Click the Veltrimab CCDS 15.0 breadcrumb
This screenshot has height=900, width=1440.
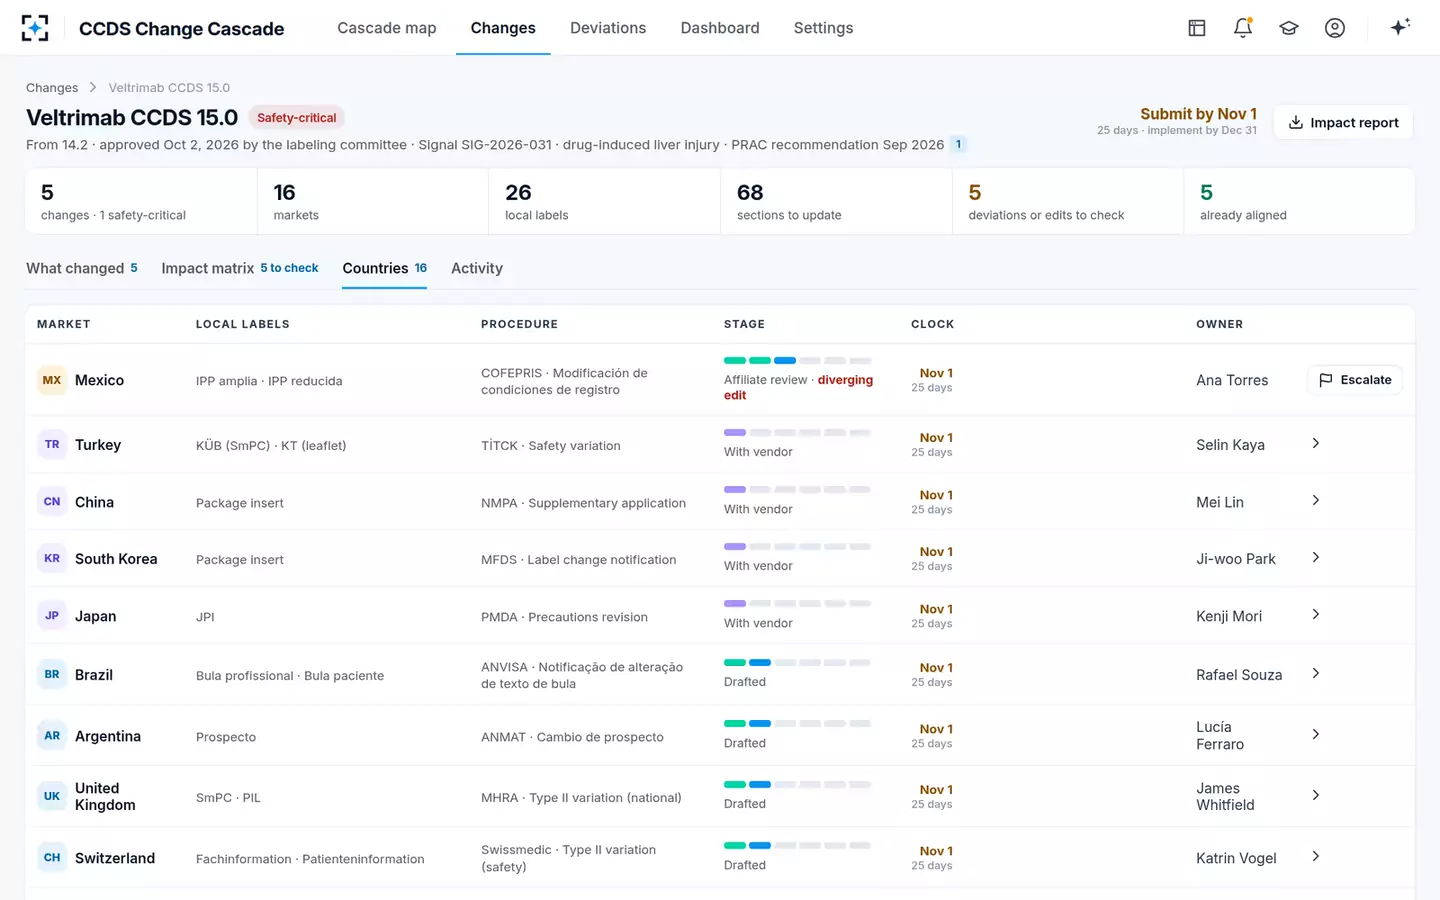pyautogui.click(x=169, y=88)
